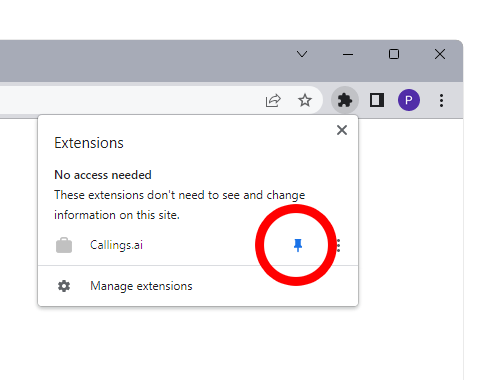This screenshot has height=380, width=500.
Task: Close the Extensions popup
Action: [x=342, y=130]
